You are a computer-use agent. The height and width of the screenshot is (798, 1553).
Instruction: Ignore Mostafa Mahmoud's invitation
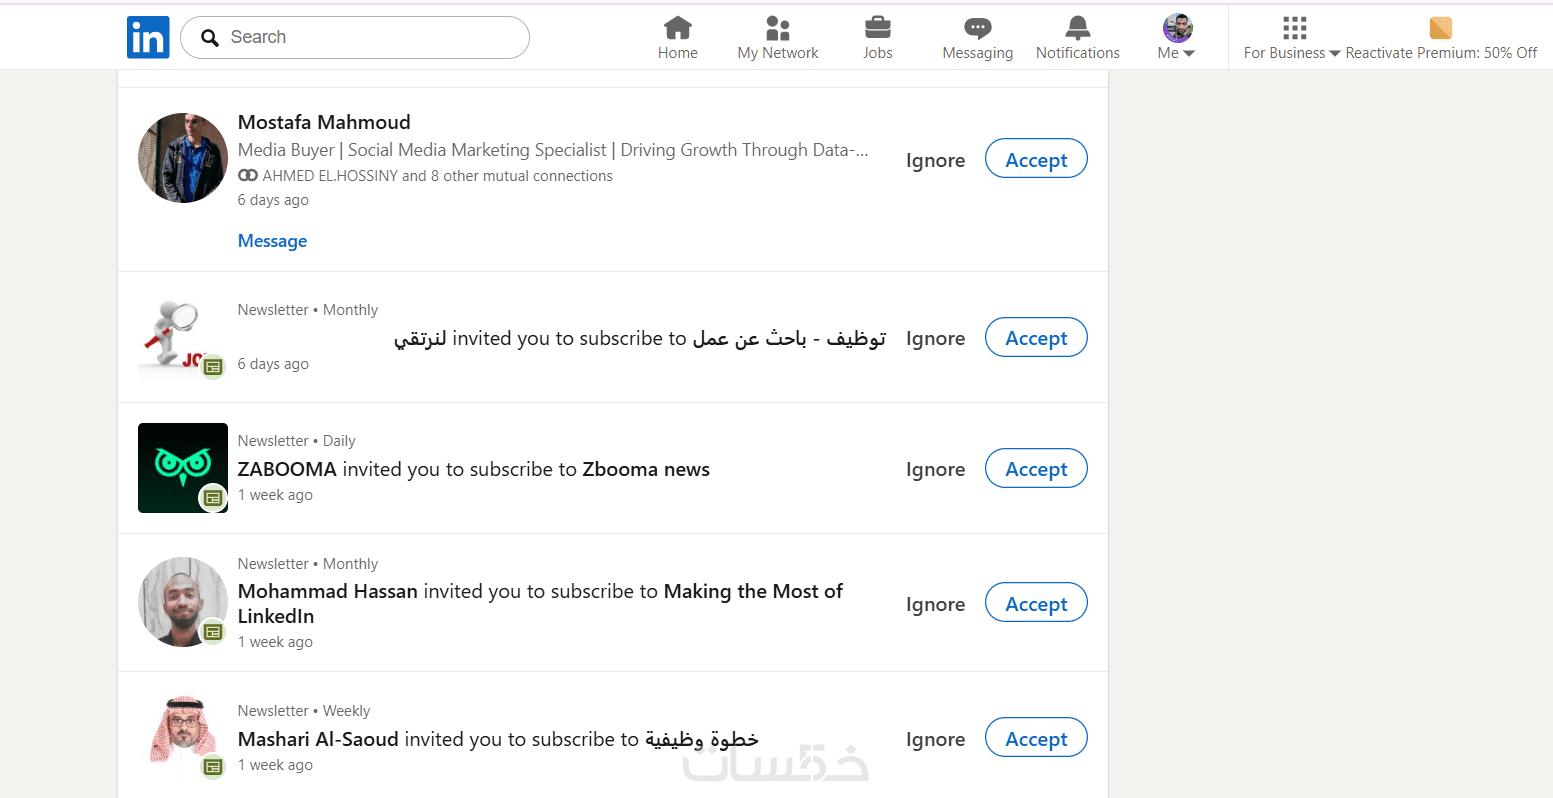pos(935,161)
